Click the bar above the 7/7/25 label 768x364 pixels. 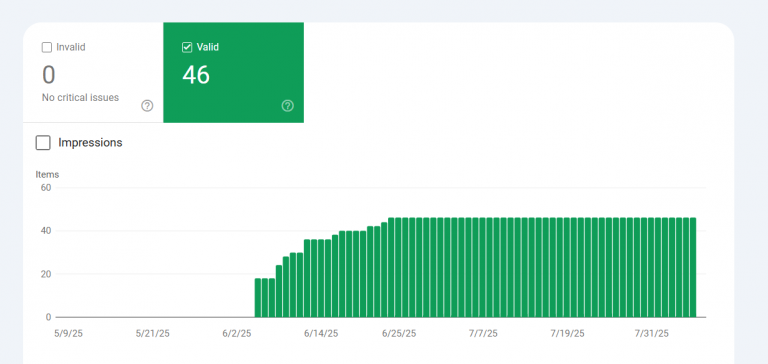[x=482, y=267]
